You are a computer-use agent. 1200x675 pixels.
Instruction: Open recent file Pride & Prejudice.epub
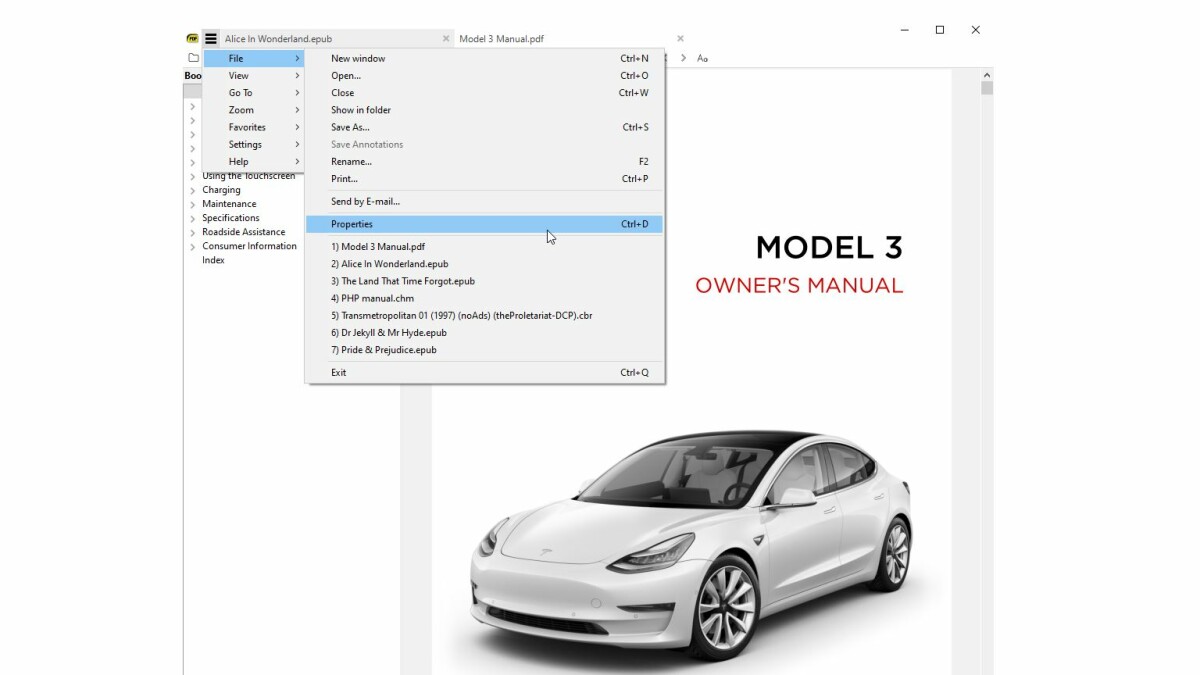pyautogui.click(x=485, y=350)
